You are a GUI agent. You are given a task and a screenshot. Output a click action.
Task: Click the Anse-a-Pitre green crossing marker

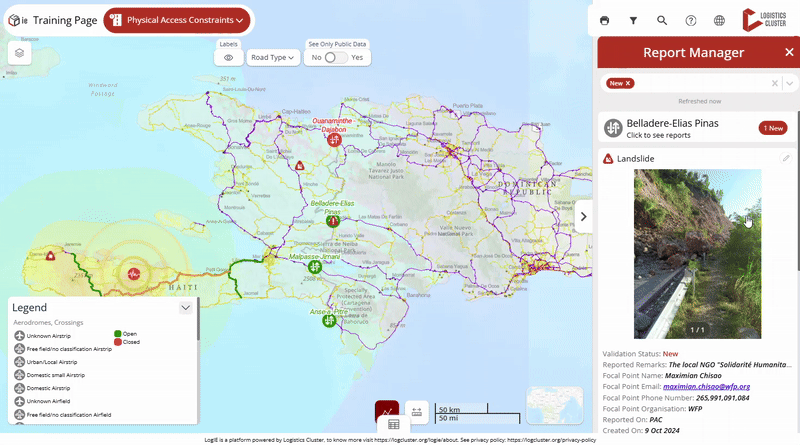pyautogui.click(x=329, y=320)
